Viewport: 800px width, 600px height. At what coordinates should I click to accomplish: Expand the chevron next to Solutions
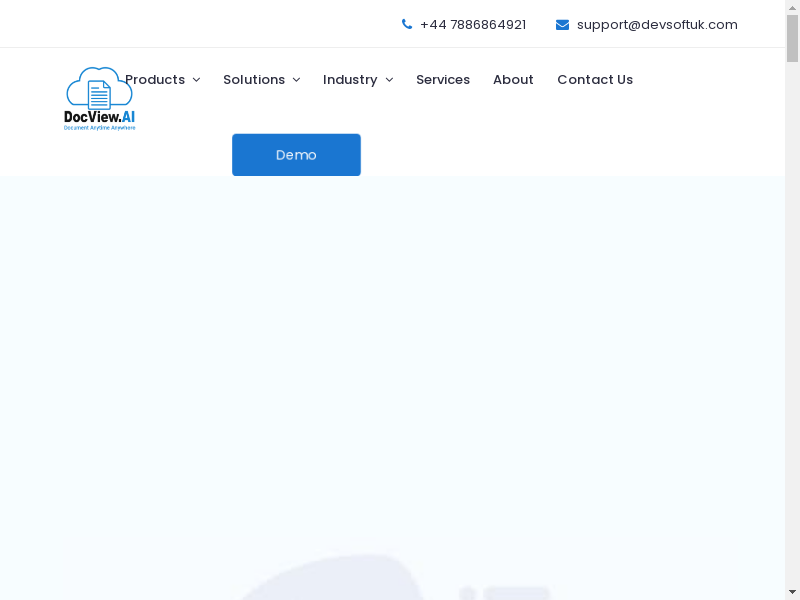coord(296,80)
